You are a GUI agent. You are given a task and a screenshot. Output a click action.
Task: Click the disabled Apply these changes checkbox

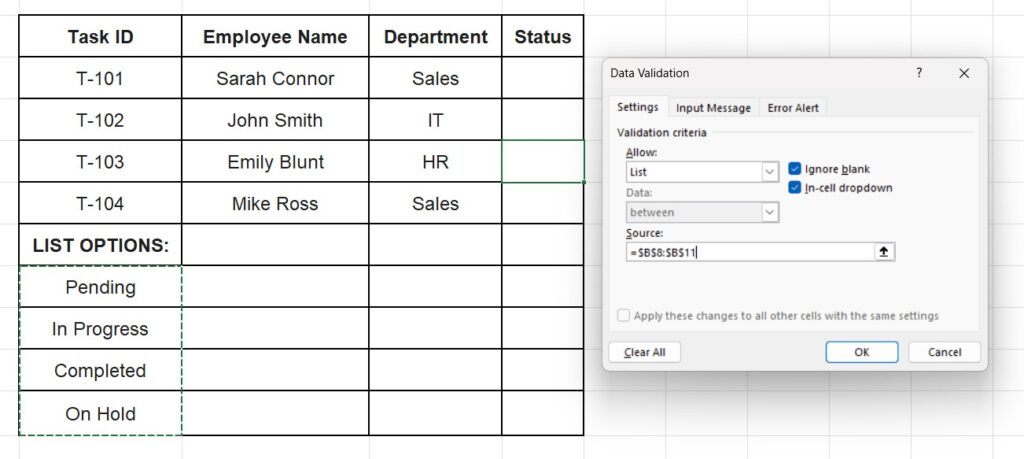point(624,316)
